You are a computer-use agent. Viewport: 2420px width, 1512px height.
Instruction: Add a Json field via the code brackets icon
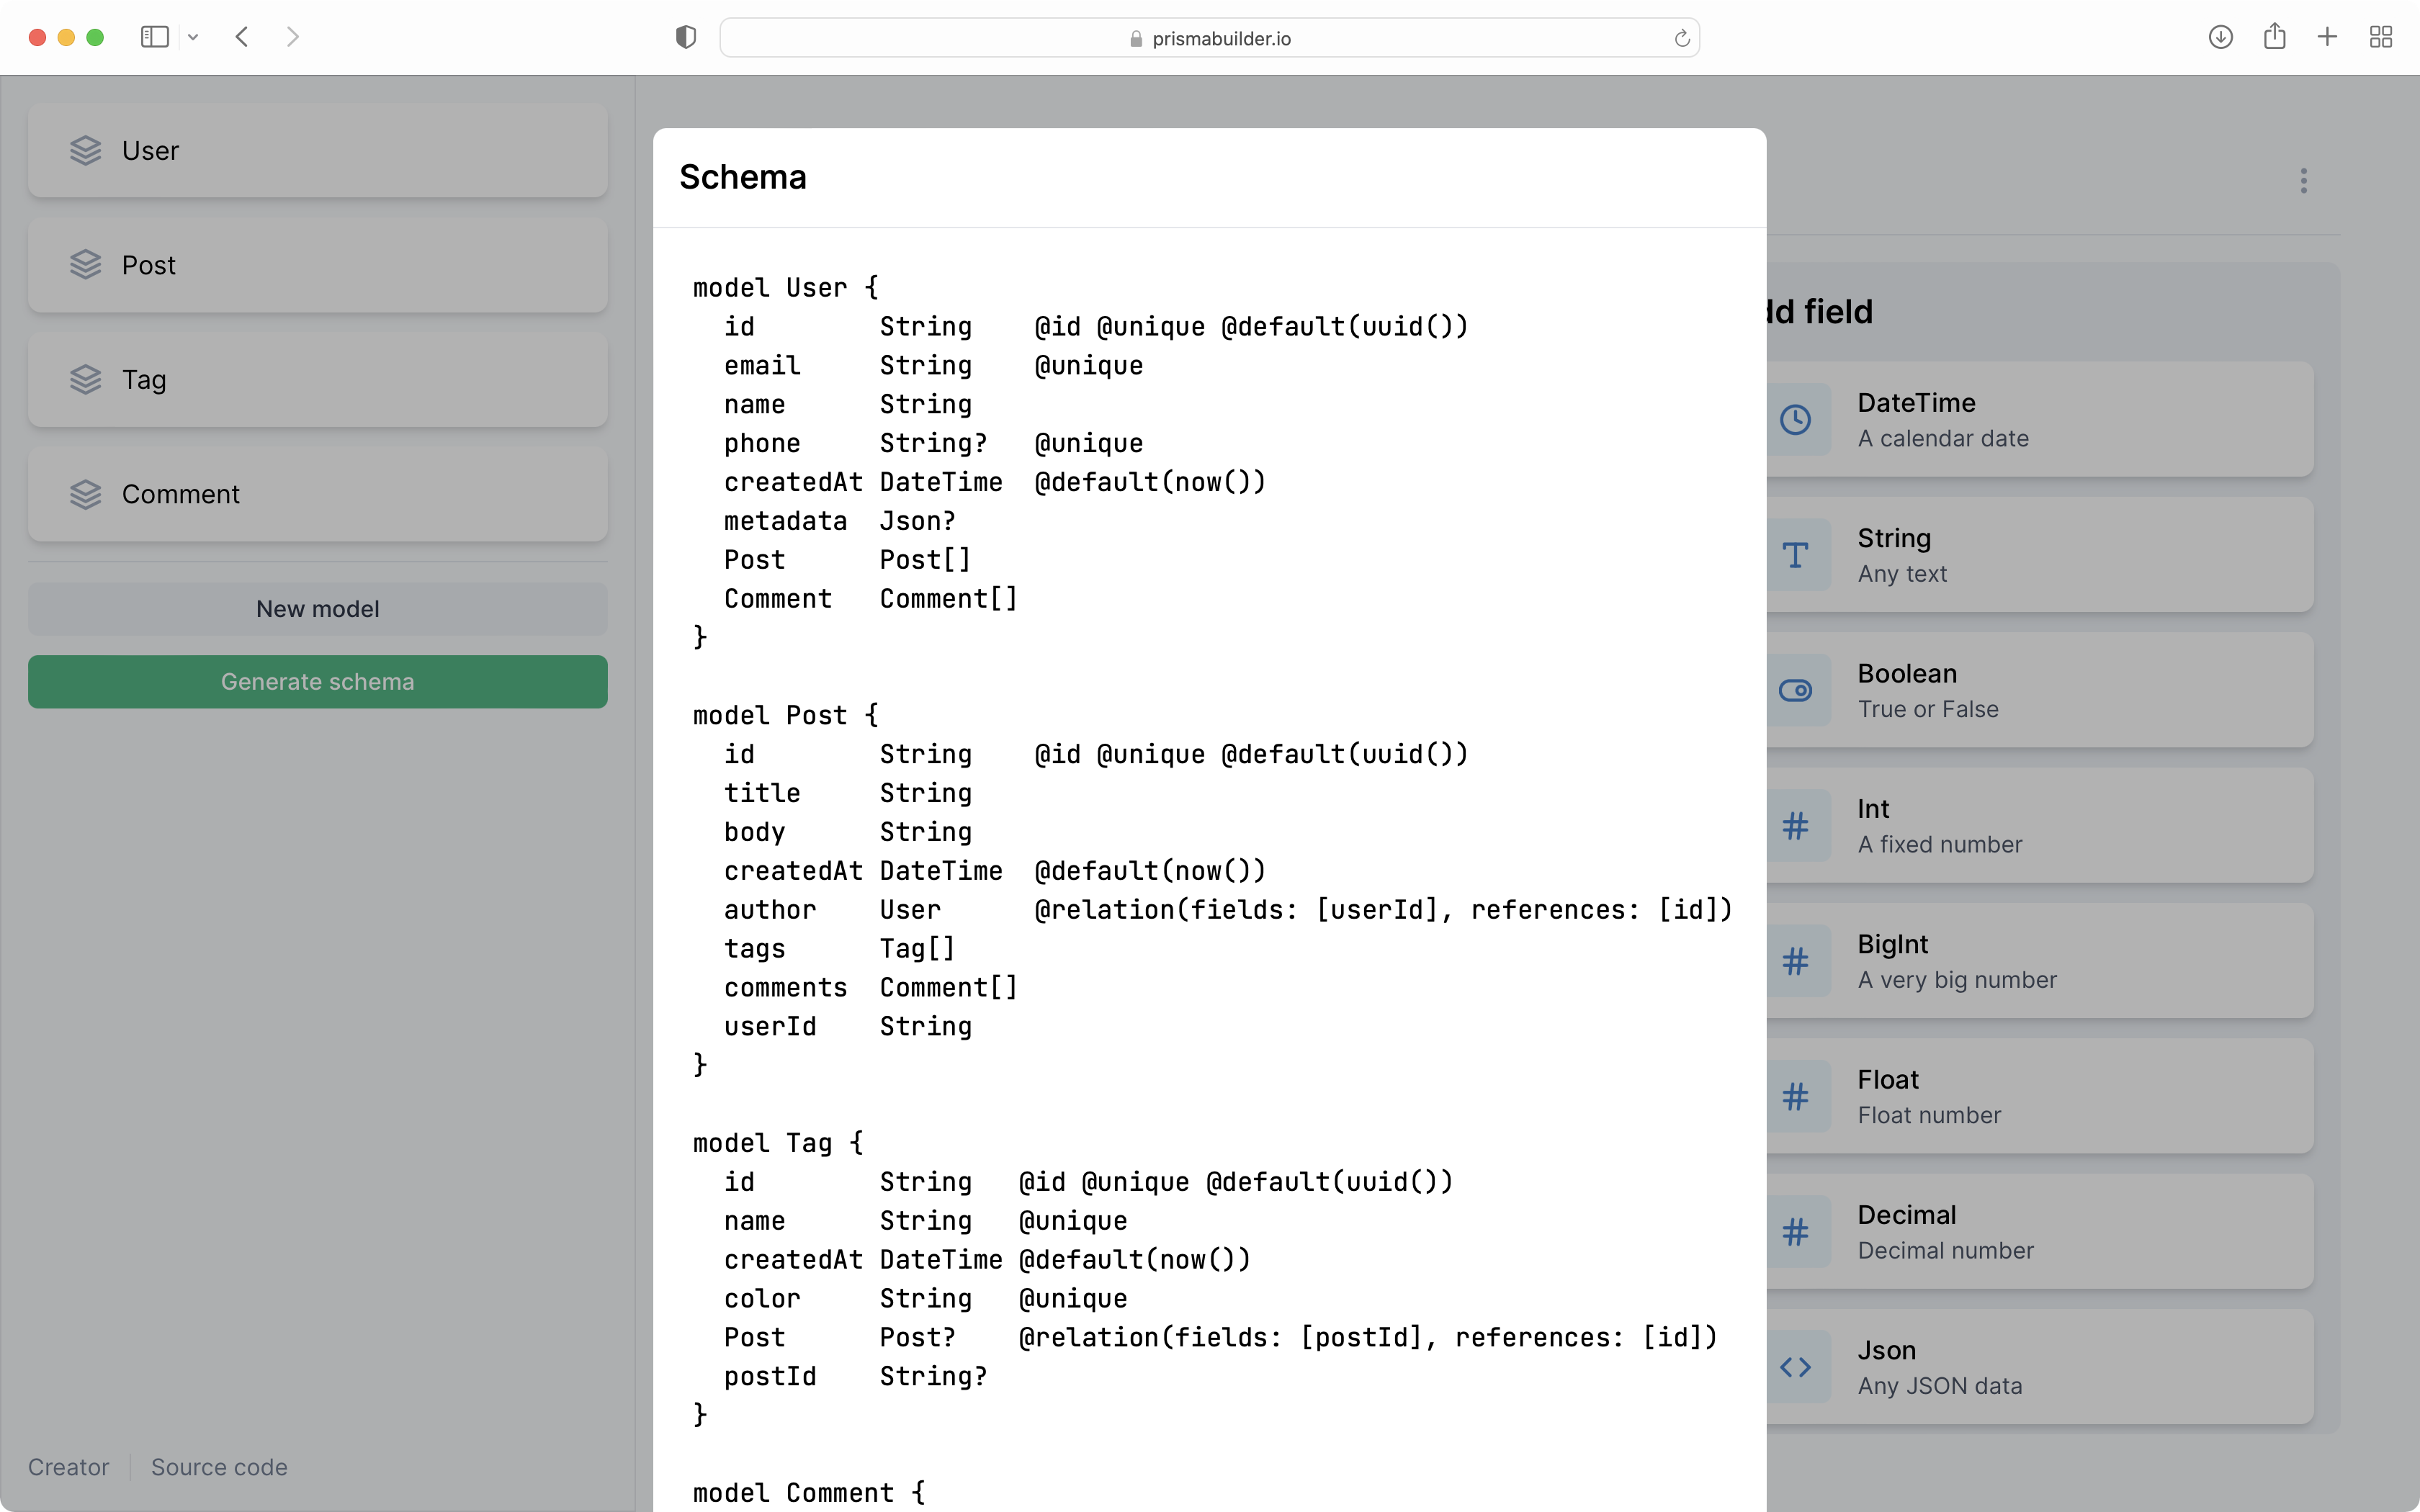tap(1797, 1367)
